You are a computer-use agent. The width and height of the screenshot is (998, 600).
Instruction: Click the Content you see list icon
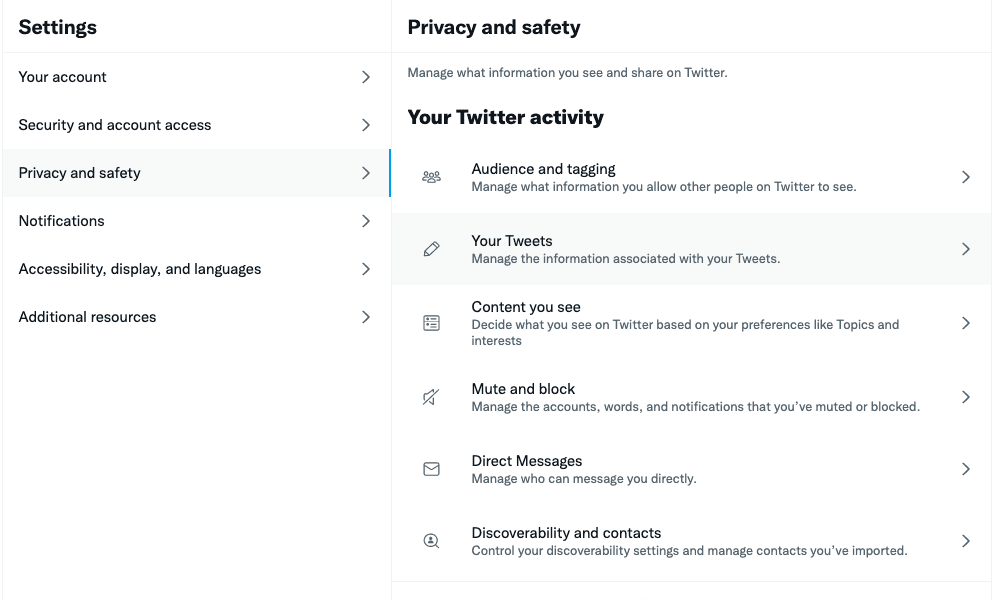coord(431,323)
